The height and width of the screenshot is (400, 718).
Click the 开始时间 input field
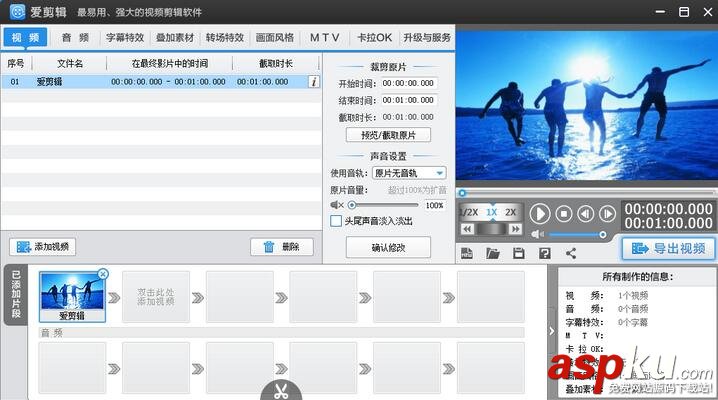(408, 83)
